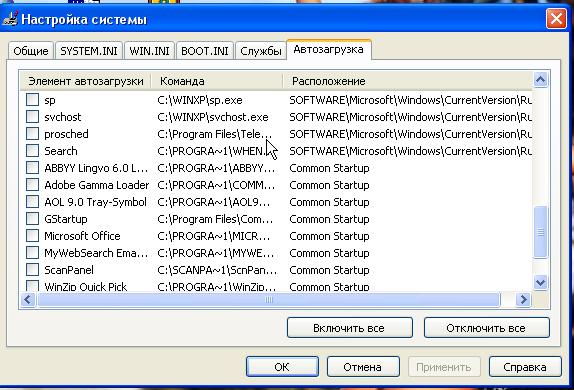Click the Применить button
This screenshot has width=574, height=390.
tap(444, 367)
